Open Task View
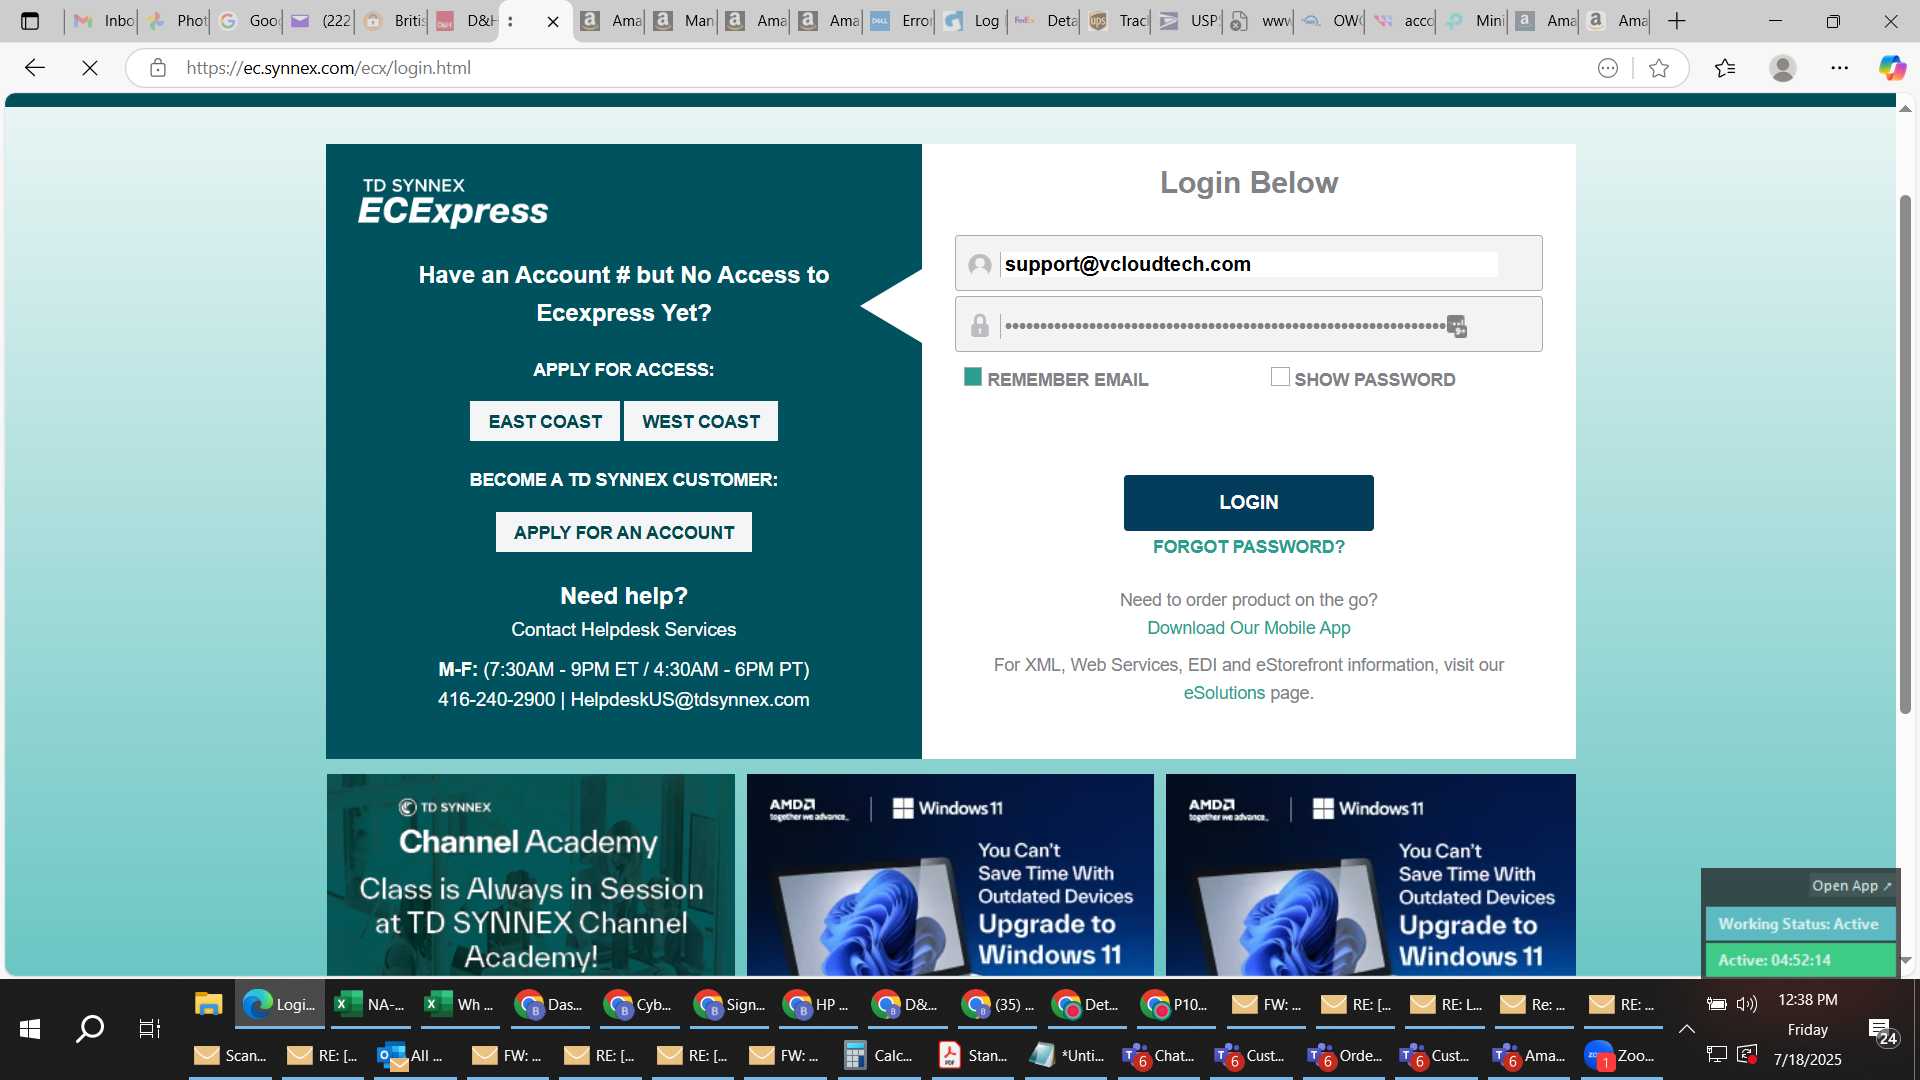This screenshot has height=1080, width=1920. (x=149, y=1028)
